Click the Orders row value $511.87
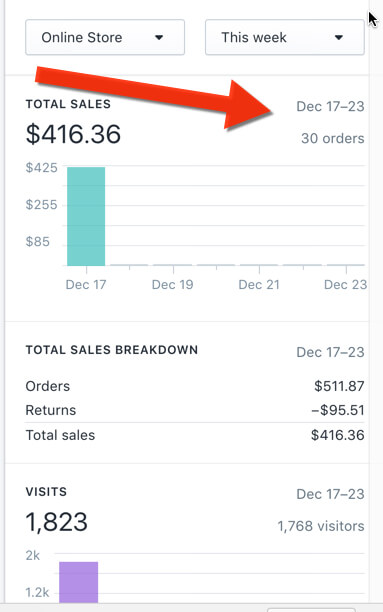 [339, 386]
